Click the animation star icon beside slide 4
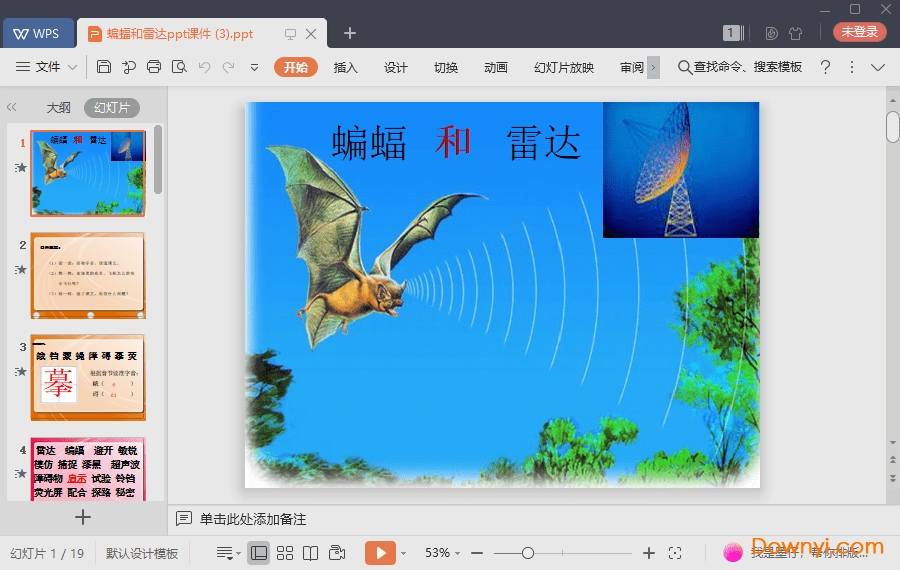Image resolution: width=900 pixels, height=570 pixels. [x=21, y=474]
